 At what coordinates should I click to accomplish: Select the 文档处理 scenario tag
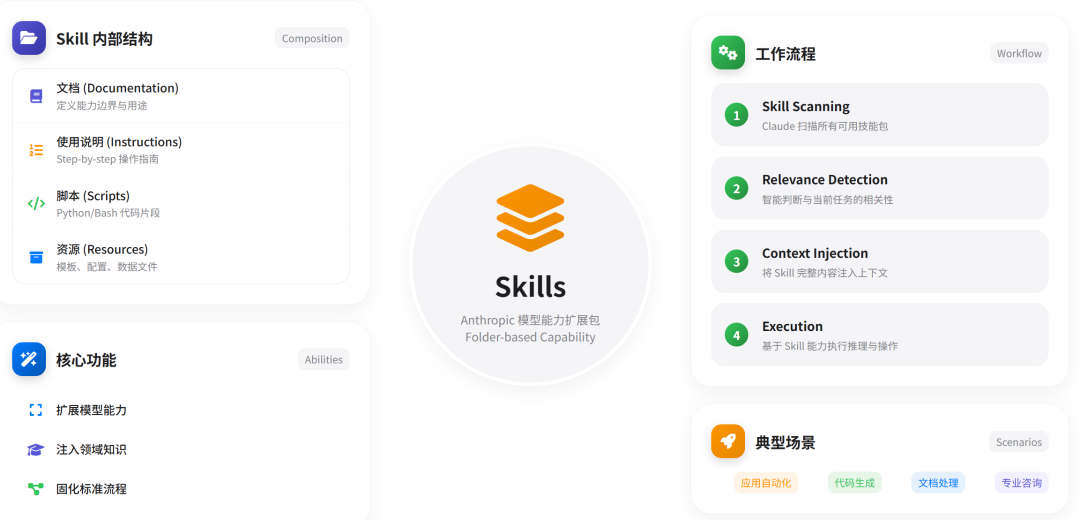click(x=938, y=483)
